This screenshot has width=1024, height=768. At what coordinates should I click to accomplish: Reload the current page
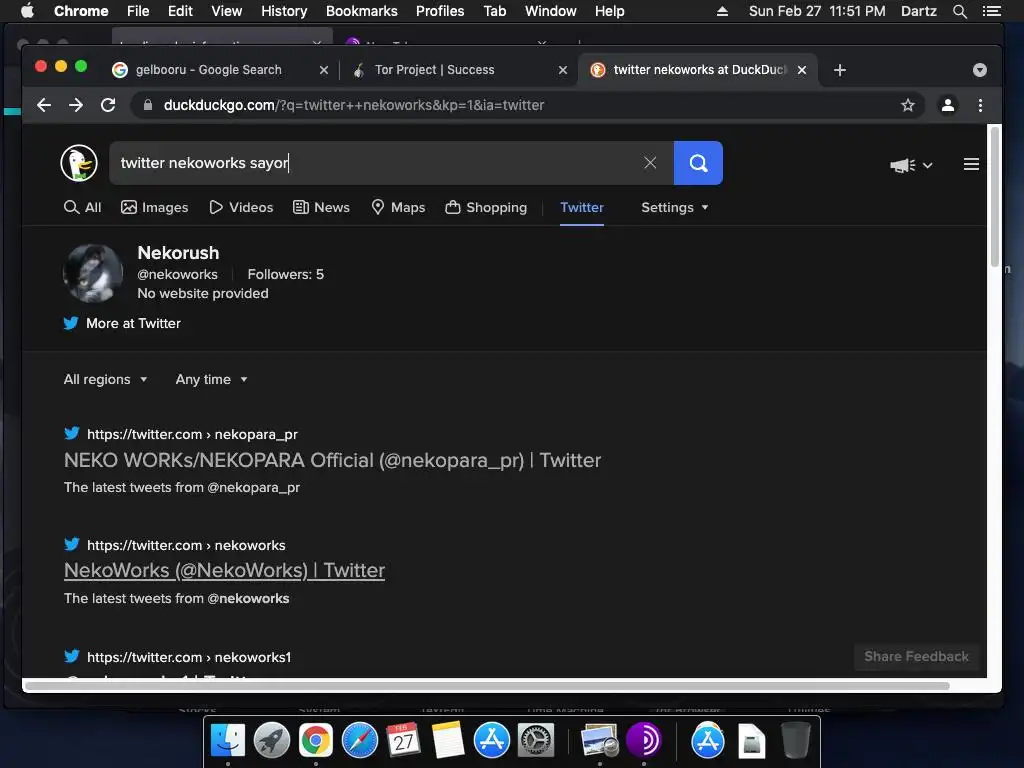108,105
